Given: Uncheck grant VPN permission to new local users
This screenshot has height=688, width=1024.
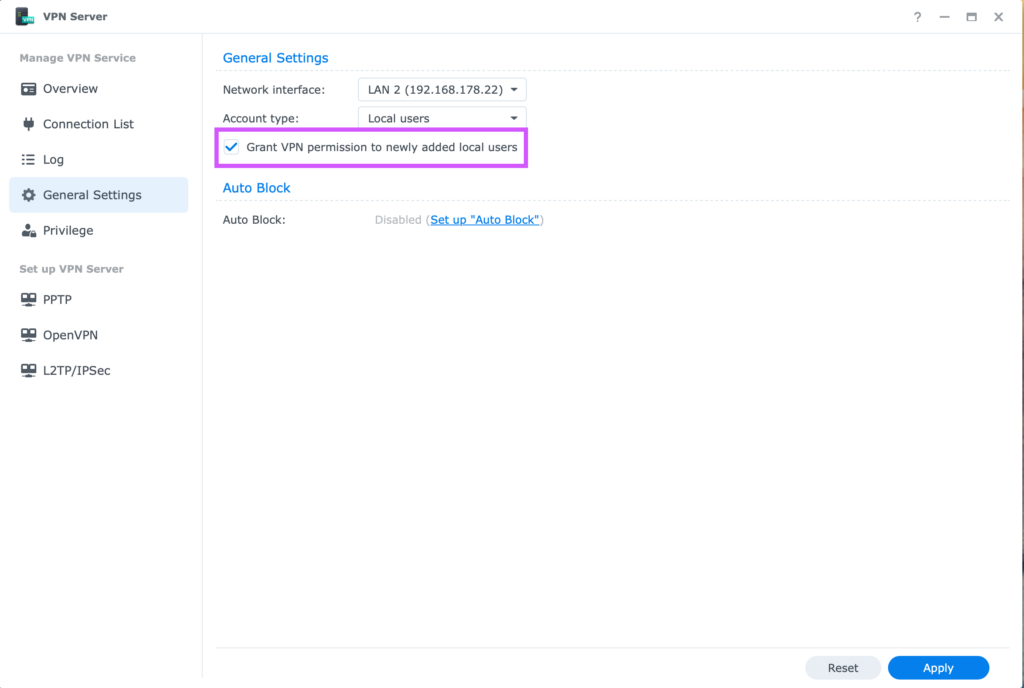Looking at the screenshot, I should click(x=231, y=147).
